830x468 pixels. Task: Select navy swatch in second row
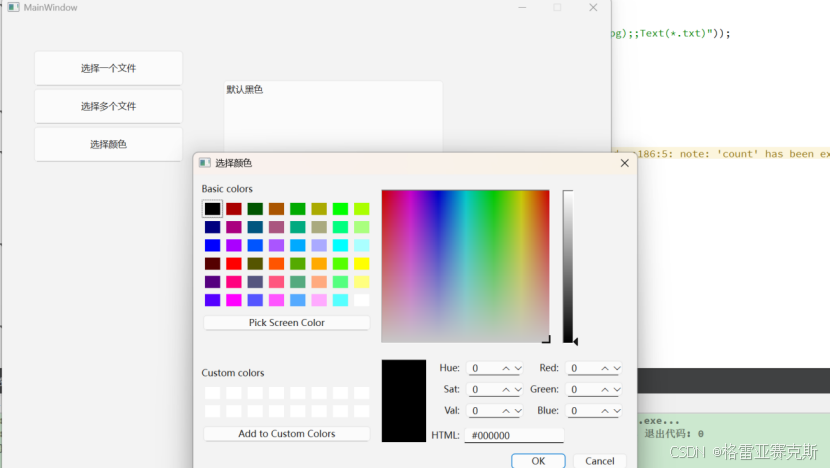coord(212,227)
